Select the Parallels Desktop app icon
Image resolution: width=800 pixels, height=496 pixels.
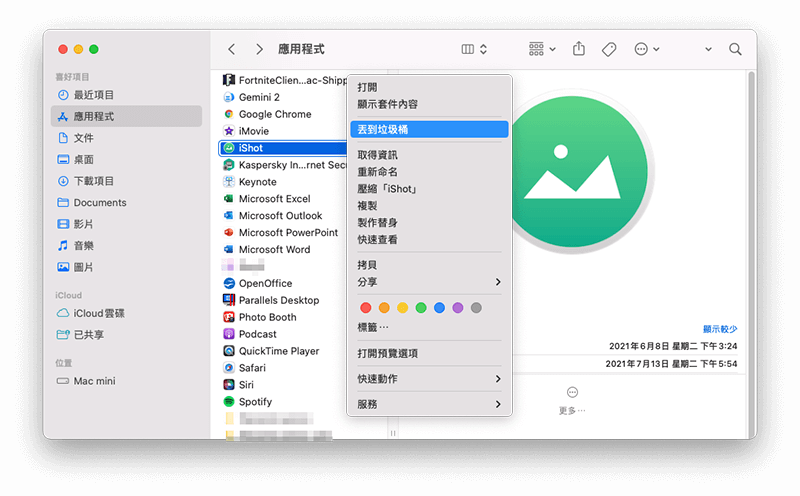click(x=229, y=300)
